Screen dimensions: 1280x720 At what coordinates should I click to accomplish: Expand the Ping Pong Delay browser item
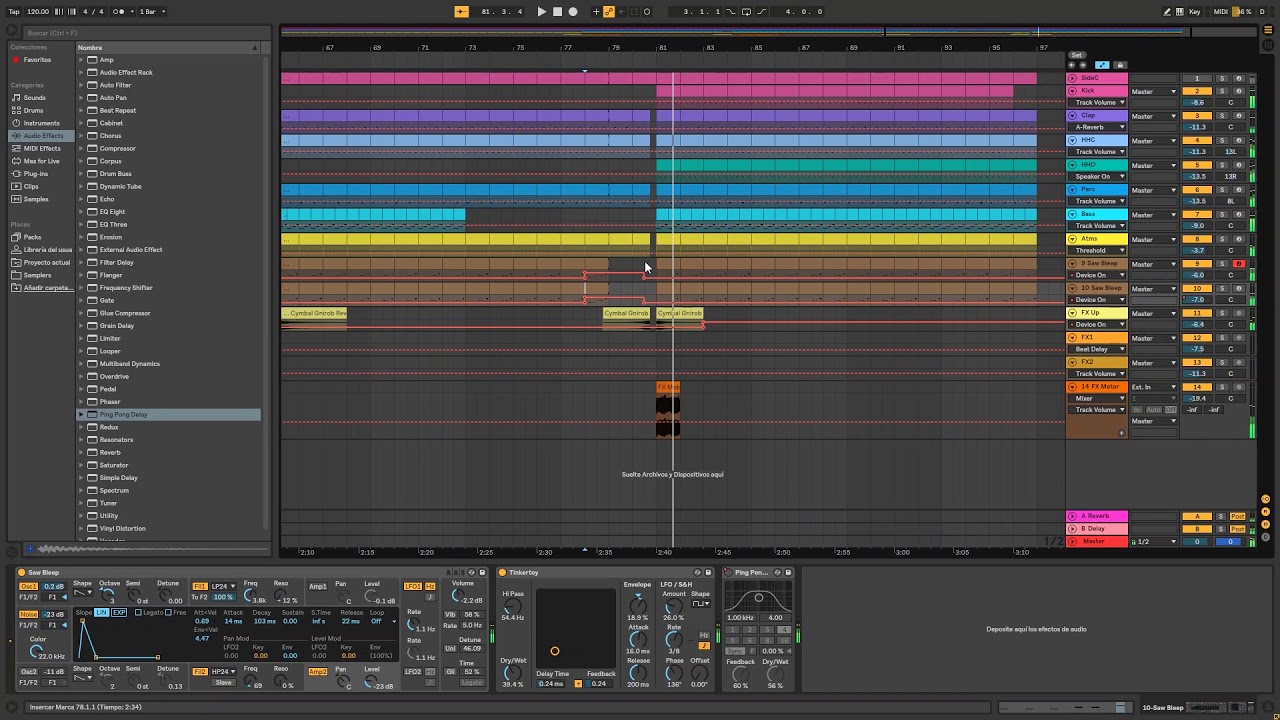tap(81, 414)
